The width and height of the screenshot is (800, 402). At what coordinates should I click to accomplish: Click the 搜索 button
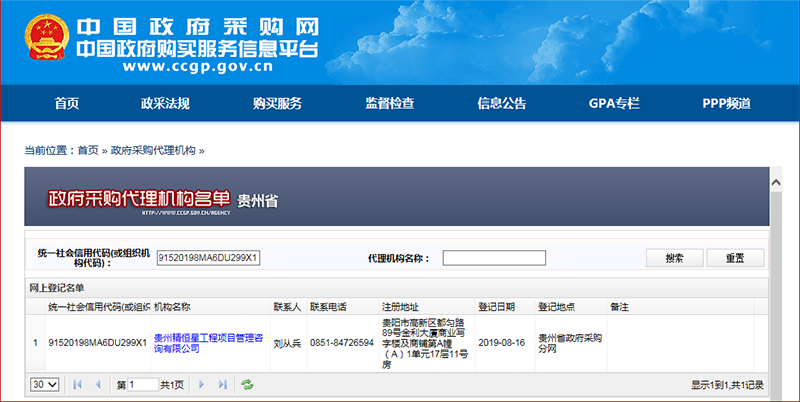pos(674,258)
